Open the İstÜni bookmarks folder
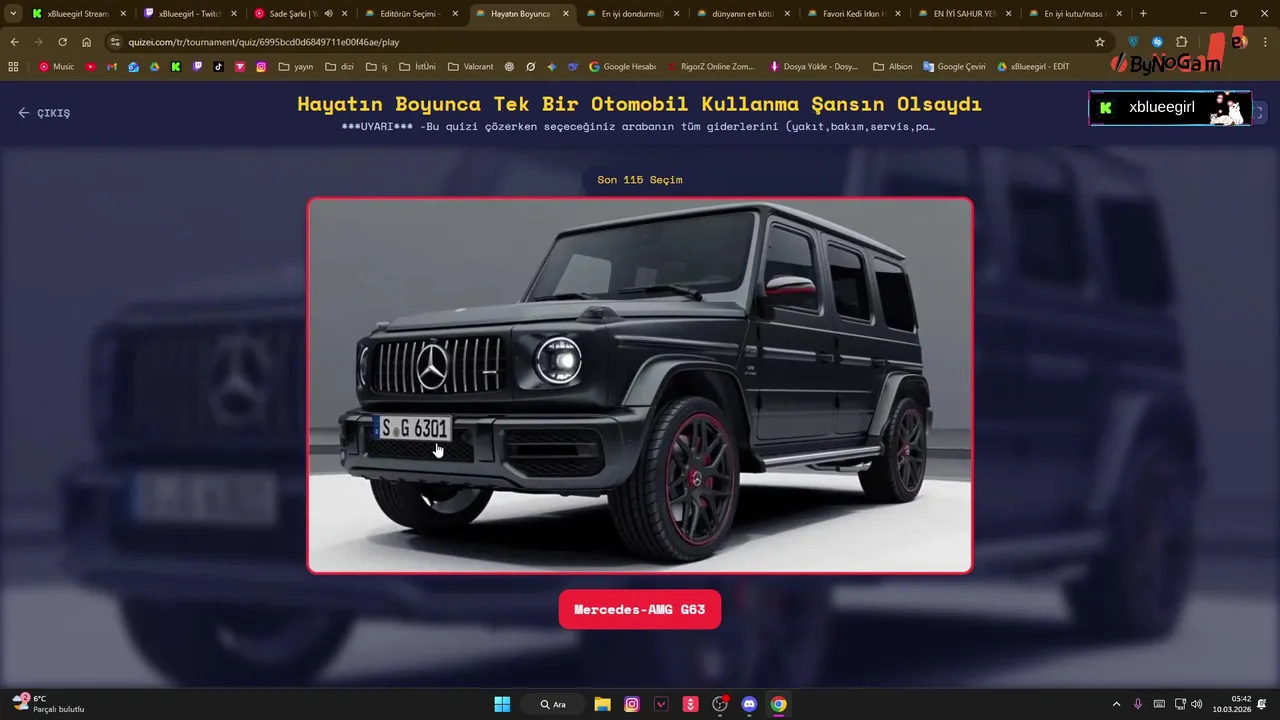 click(417, 67)
